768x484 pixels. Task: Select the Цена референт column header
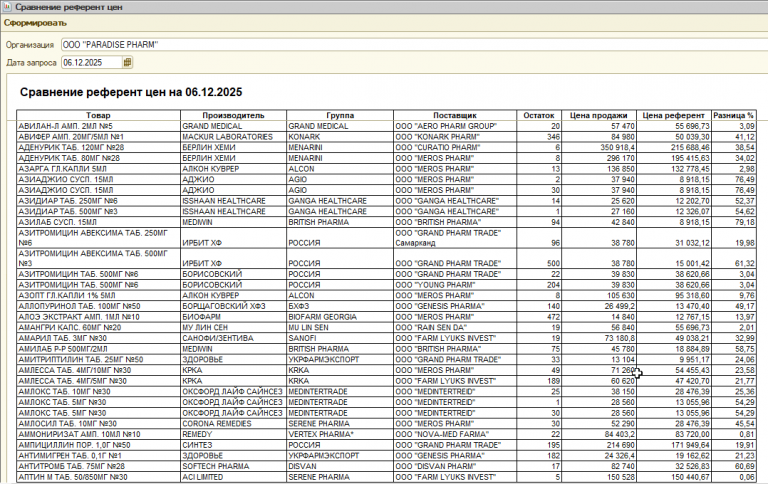pyautogui.click(x=673, y=116)
